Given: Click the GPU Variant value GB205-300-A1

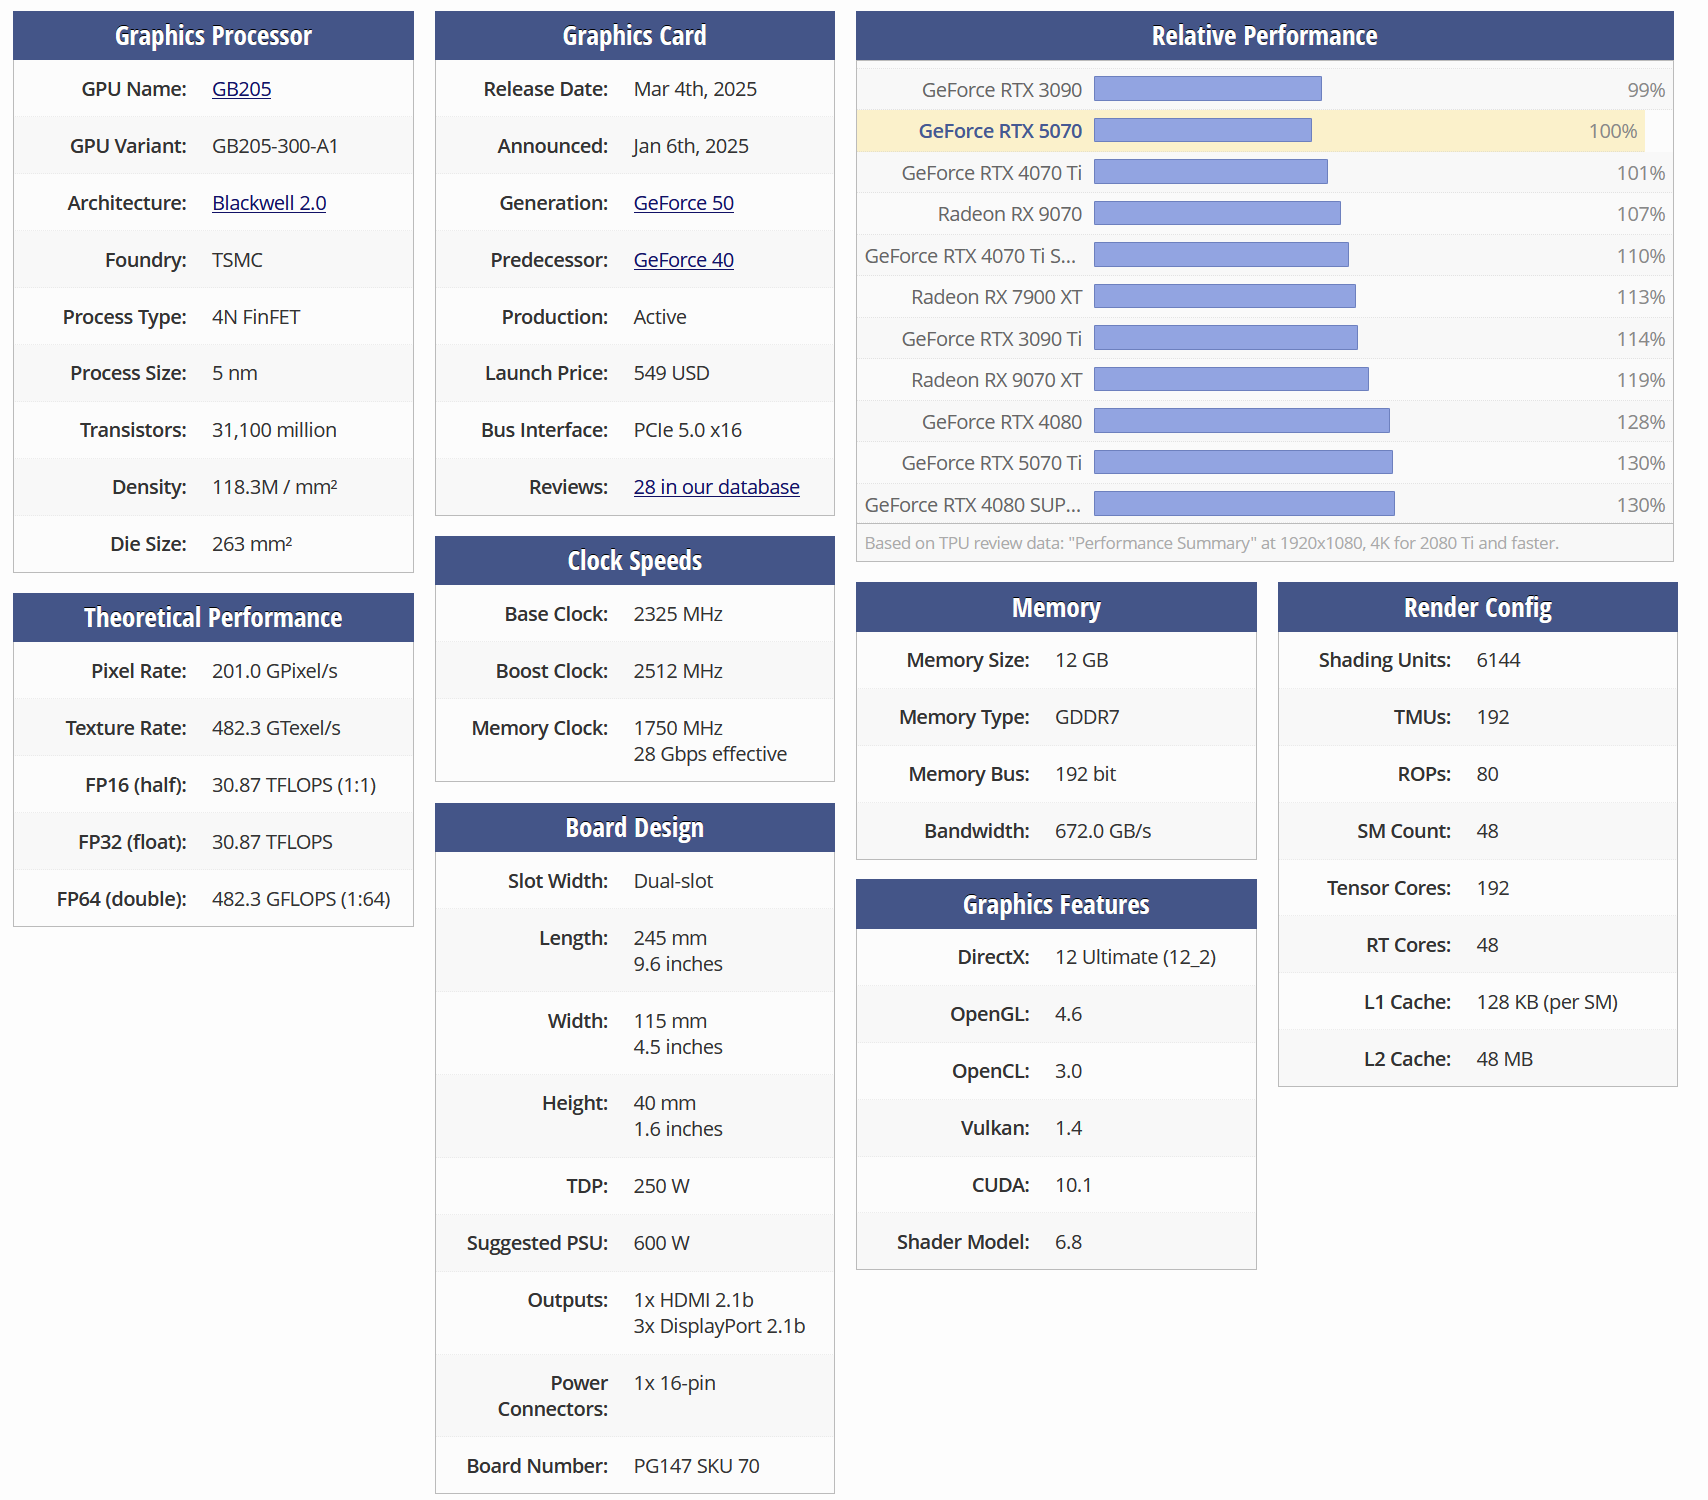Looking at the screenshot, I should (275, 146).
